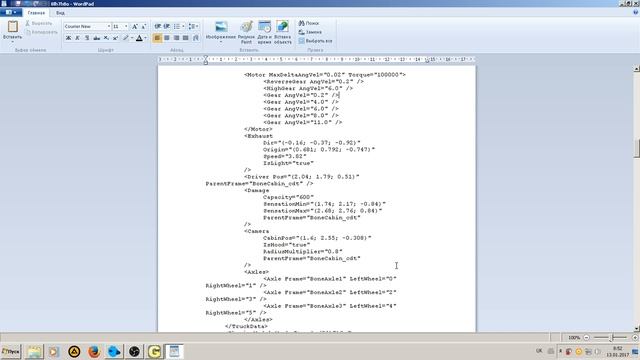The width and height of the screenshot is (640, 360).
Task: Select the Center alignment button
Action: pos(167,38)
